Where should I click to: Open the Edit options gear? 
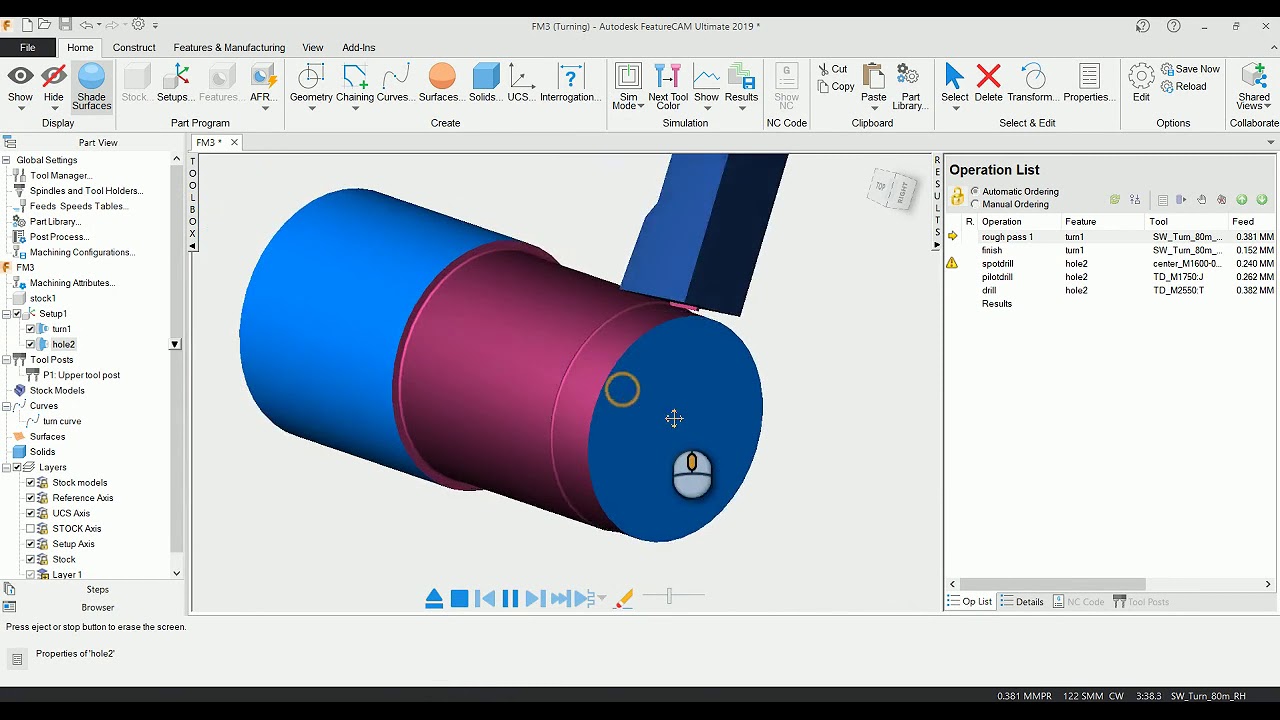pyautogui.click(x=1141, y=84)
